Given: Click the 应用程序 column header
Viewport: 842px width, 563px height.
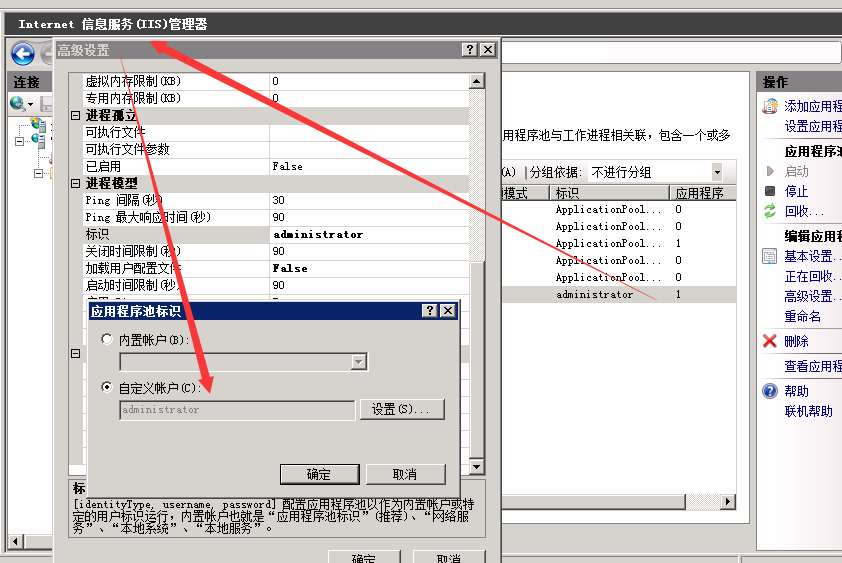Looking at the screenshot, I should [x=702, y=192].
